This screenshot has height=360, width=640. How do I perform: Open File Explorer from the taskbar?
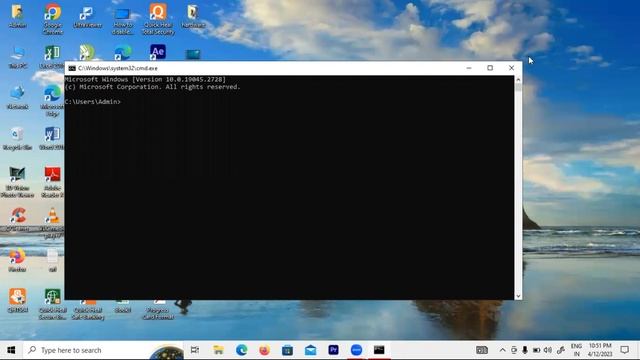click(218, 350)
